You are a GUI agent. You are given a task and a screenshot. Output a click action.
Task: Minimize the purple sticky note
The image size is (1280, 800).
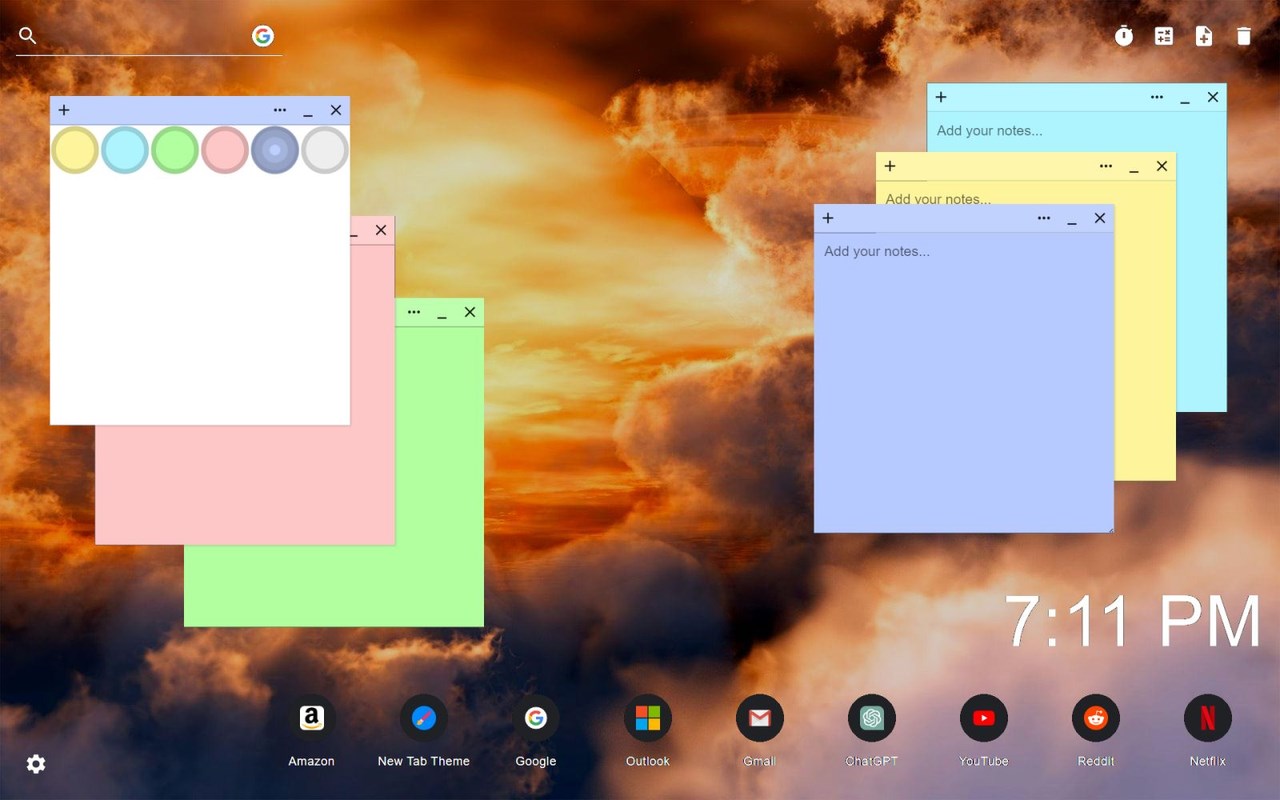pos(1072,220)
